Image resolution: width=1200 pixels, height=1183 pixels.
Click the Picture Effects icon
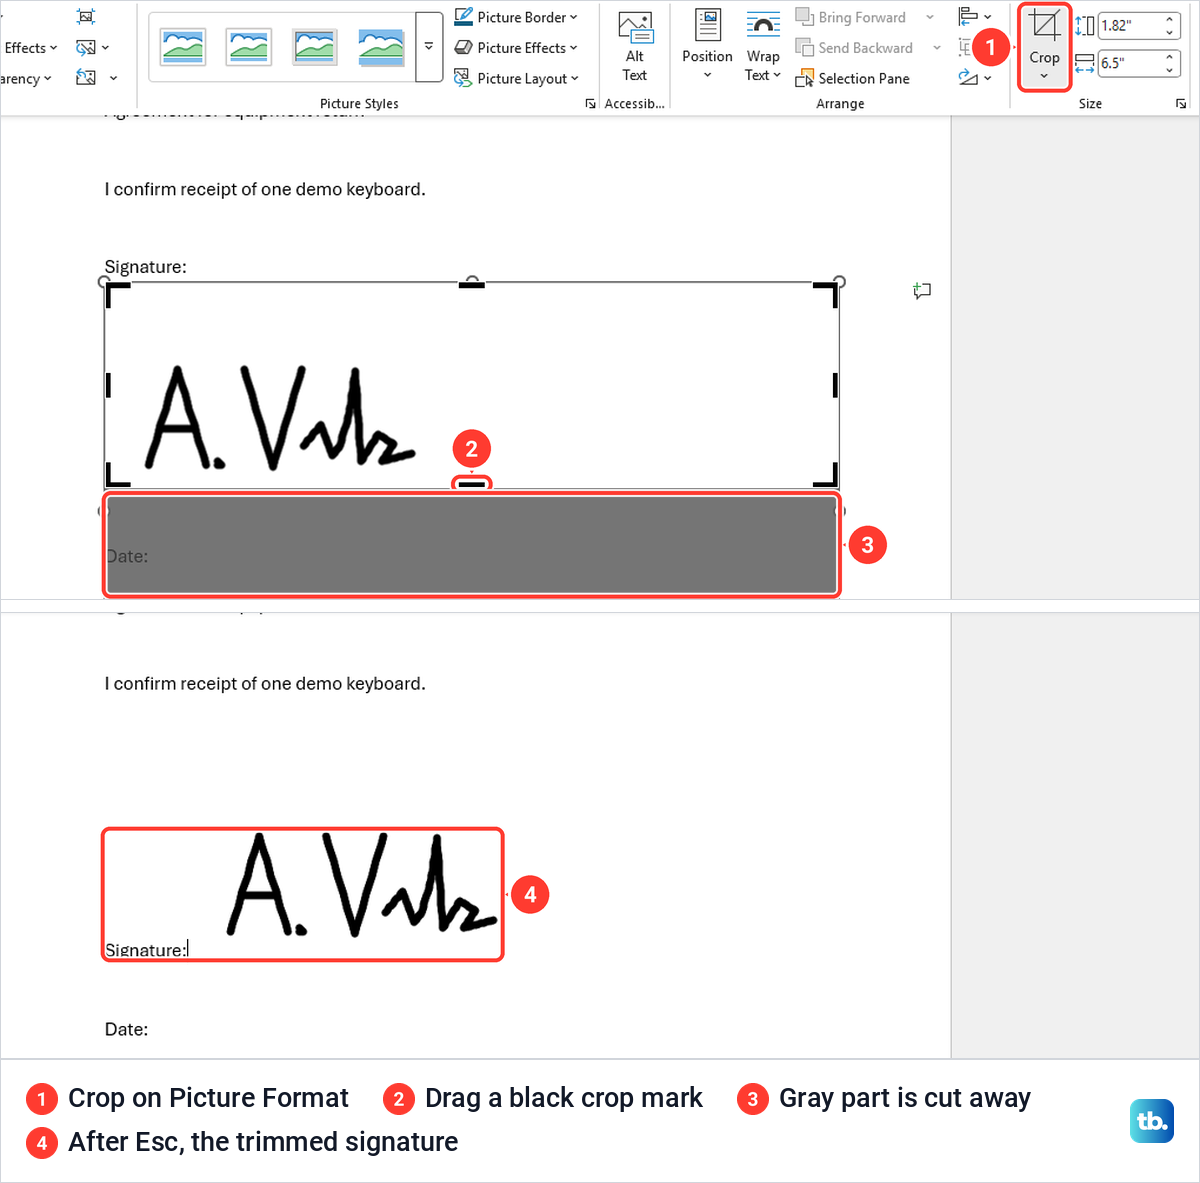pos(463,47)
